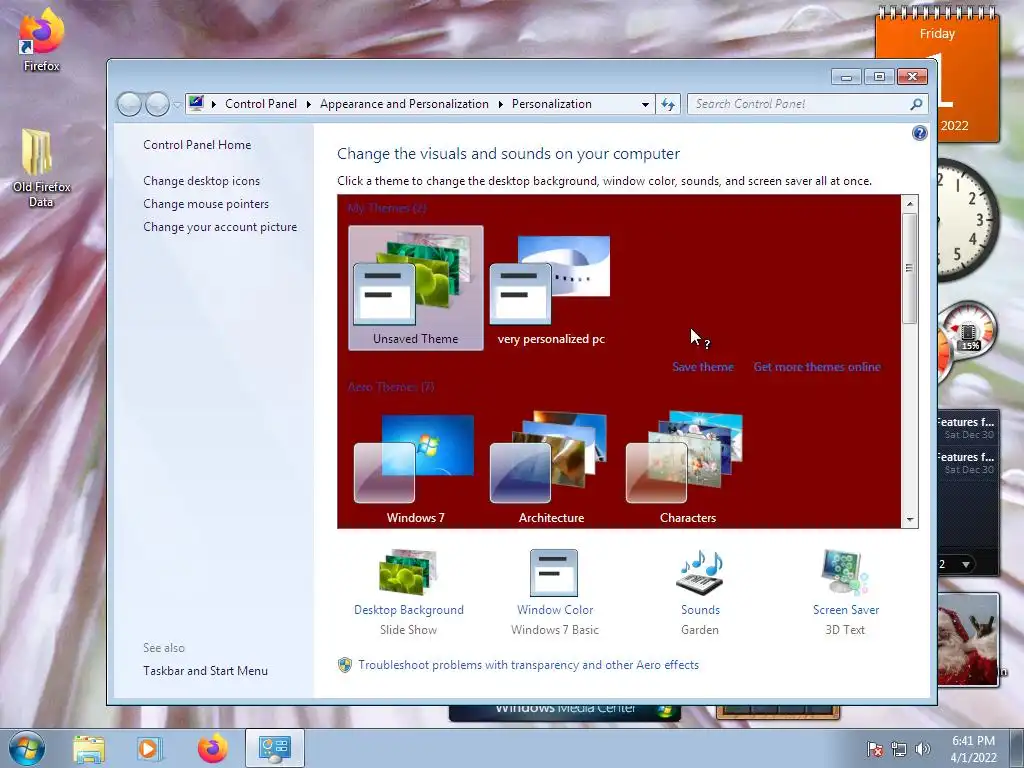Screen dimensions: 1024x768
Task: Click the address bar computer icon
Action: coord(196,103)
